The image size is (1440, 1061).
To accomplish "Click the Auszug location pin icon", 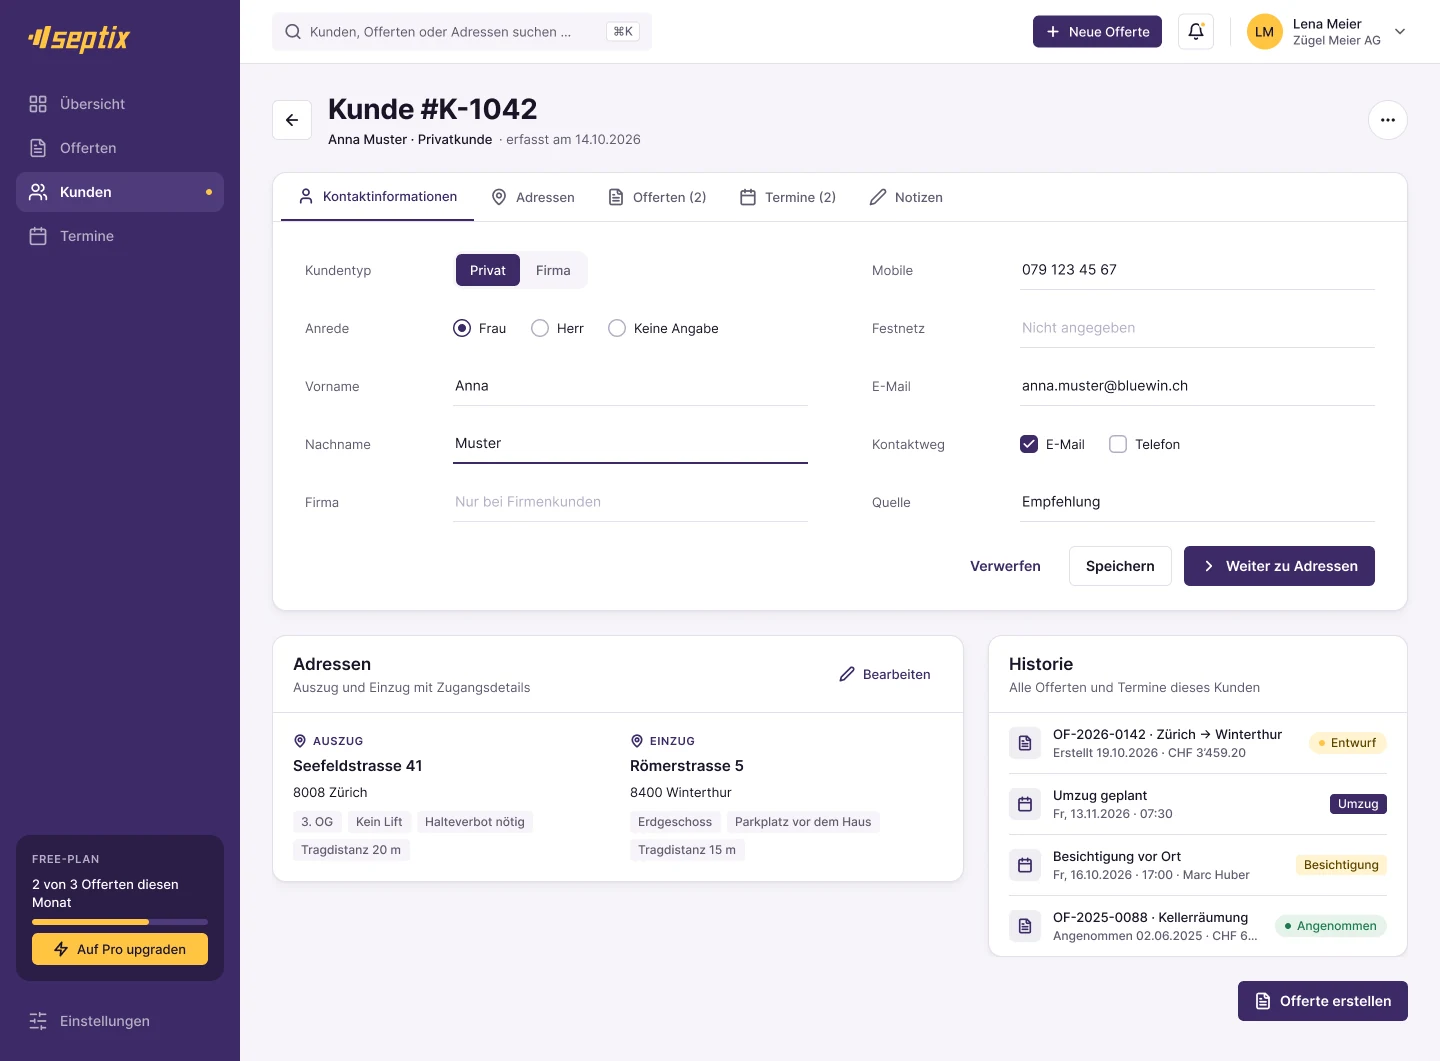I will point(300,741).
